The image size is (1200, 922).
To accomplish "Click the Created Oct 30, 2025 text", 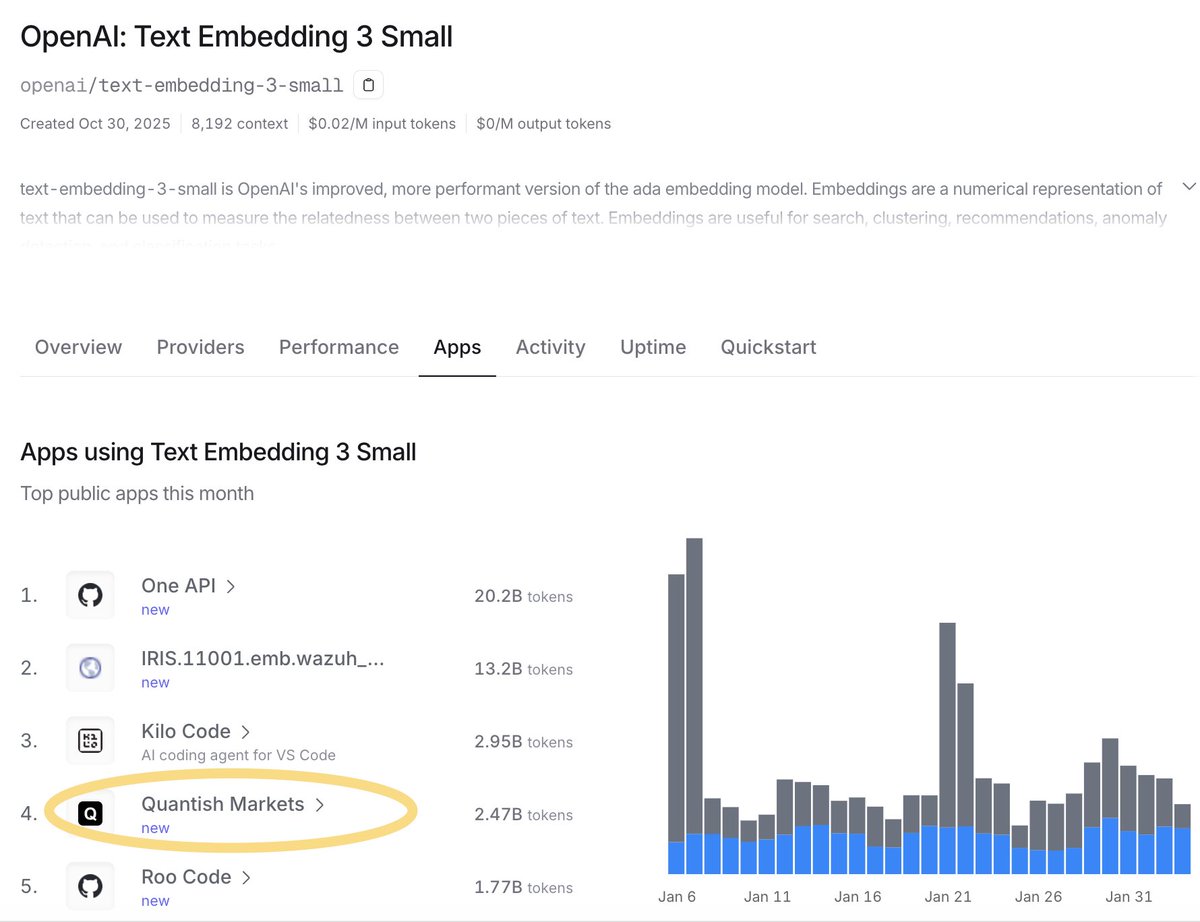I will [95, 124].
